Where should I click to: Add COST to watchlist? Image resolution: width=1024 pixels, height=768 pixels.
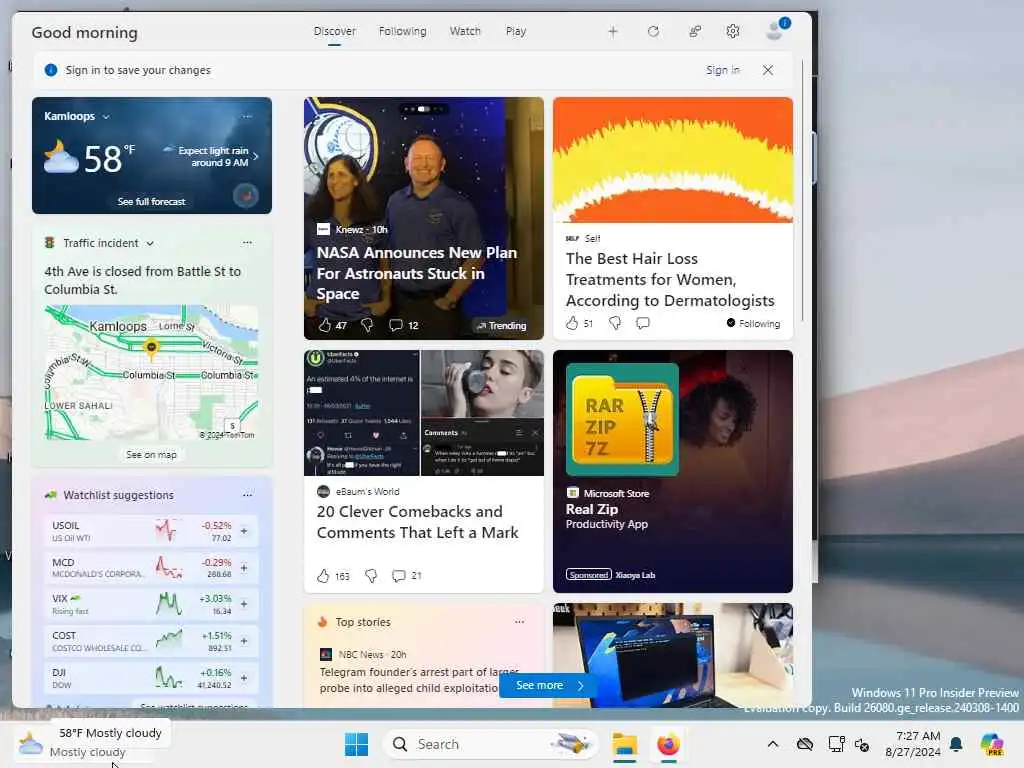(x=244, y=641)
